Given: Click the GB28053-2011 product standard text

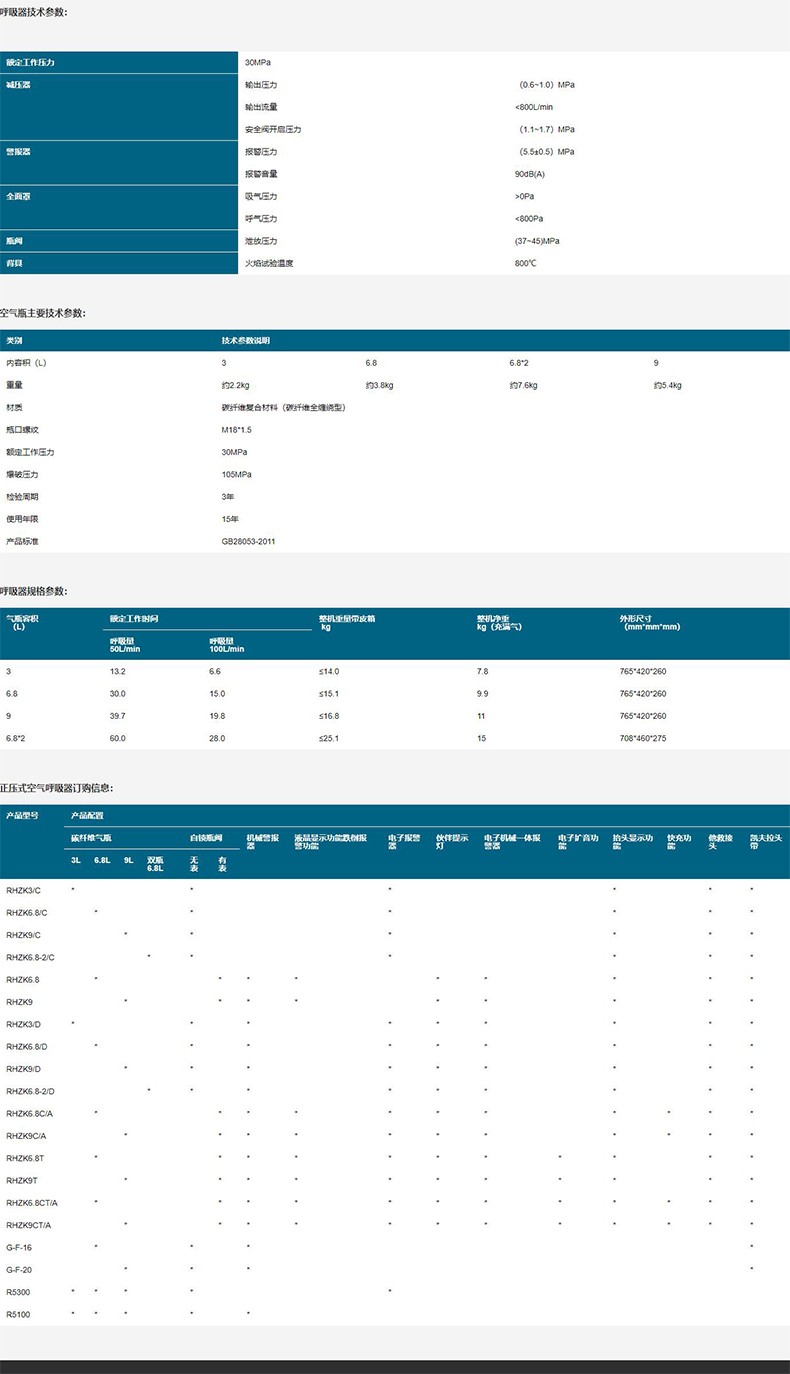Looking at the screenshot, I should [248, 542].
